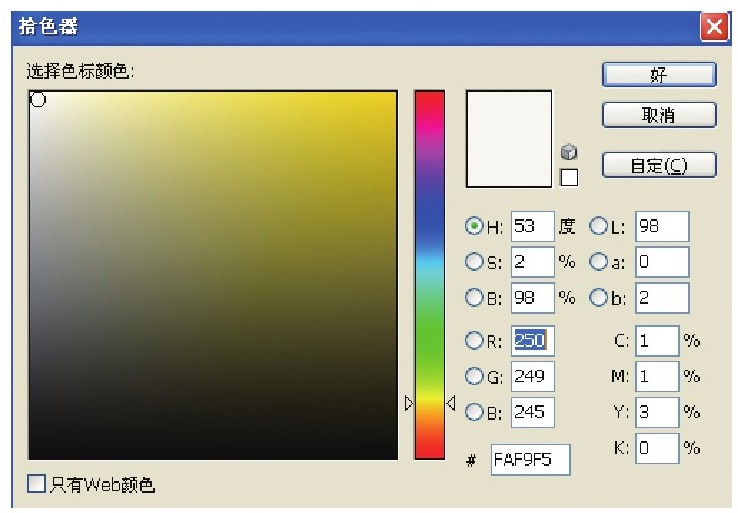
Task: Select the Lab a radio button
Action: (x=598, y=261)
